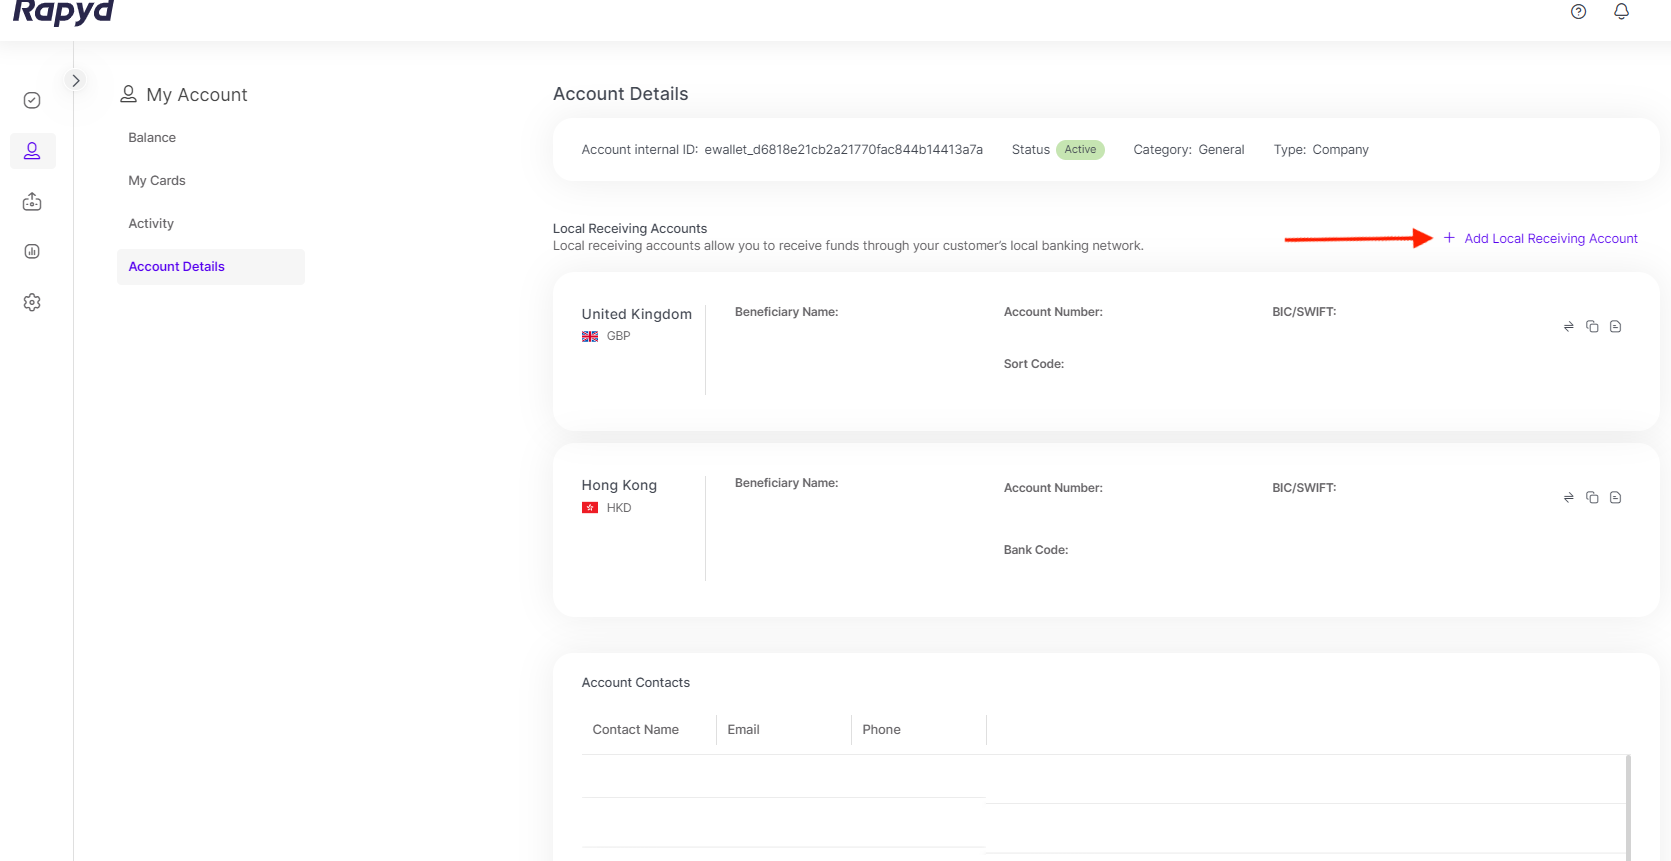Viewport: 1671px width, 861px height.
Task: Click transfer arrows icon for Hong Kong account
Action: click(x=1568, y=498)
